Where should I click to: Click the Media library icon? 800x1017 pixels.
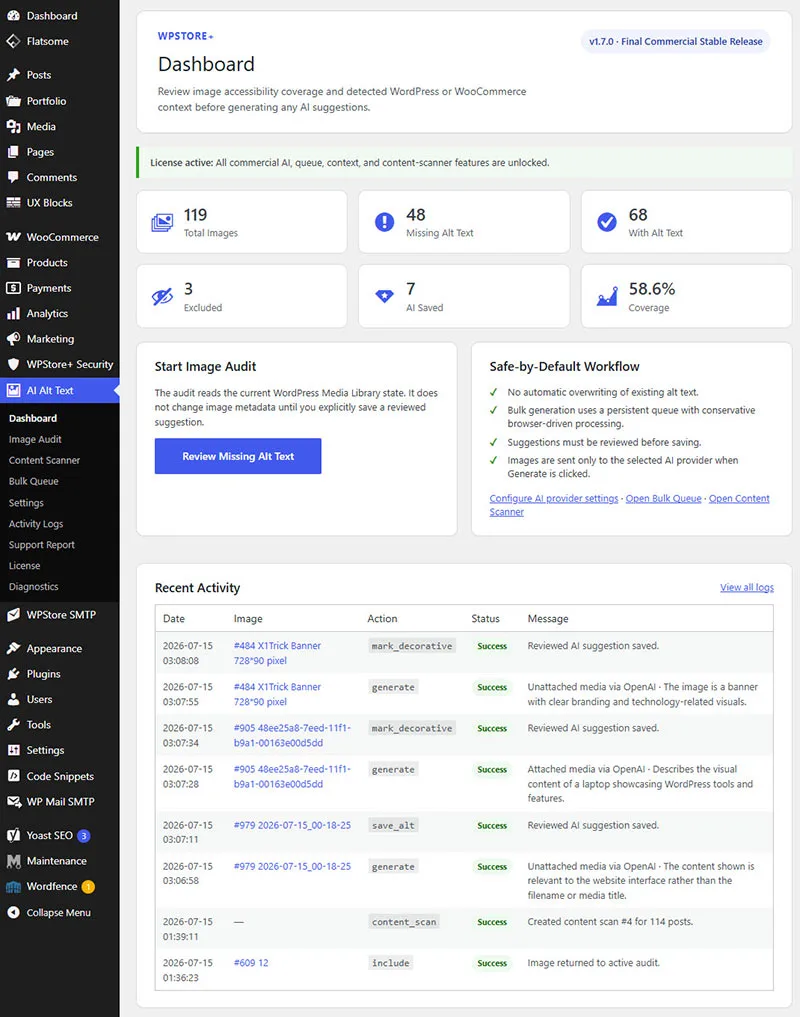13,126
